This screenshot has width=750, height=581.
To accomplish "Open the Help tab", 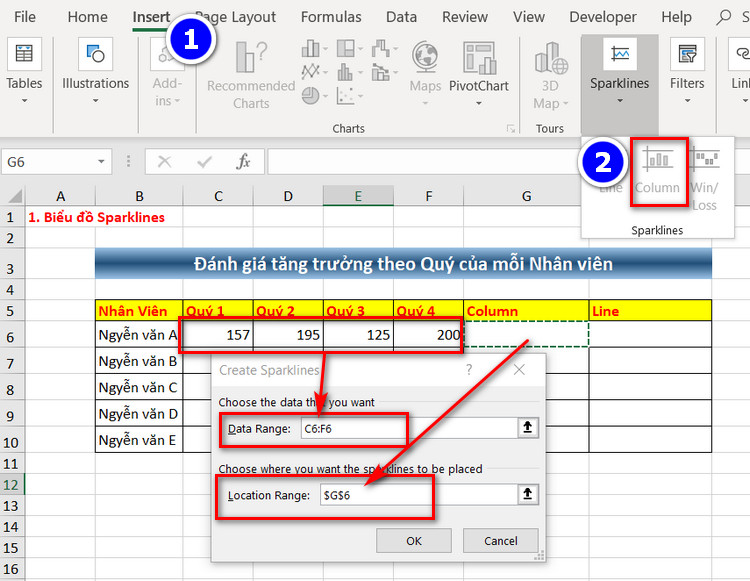I will click(676, 17).
